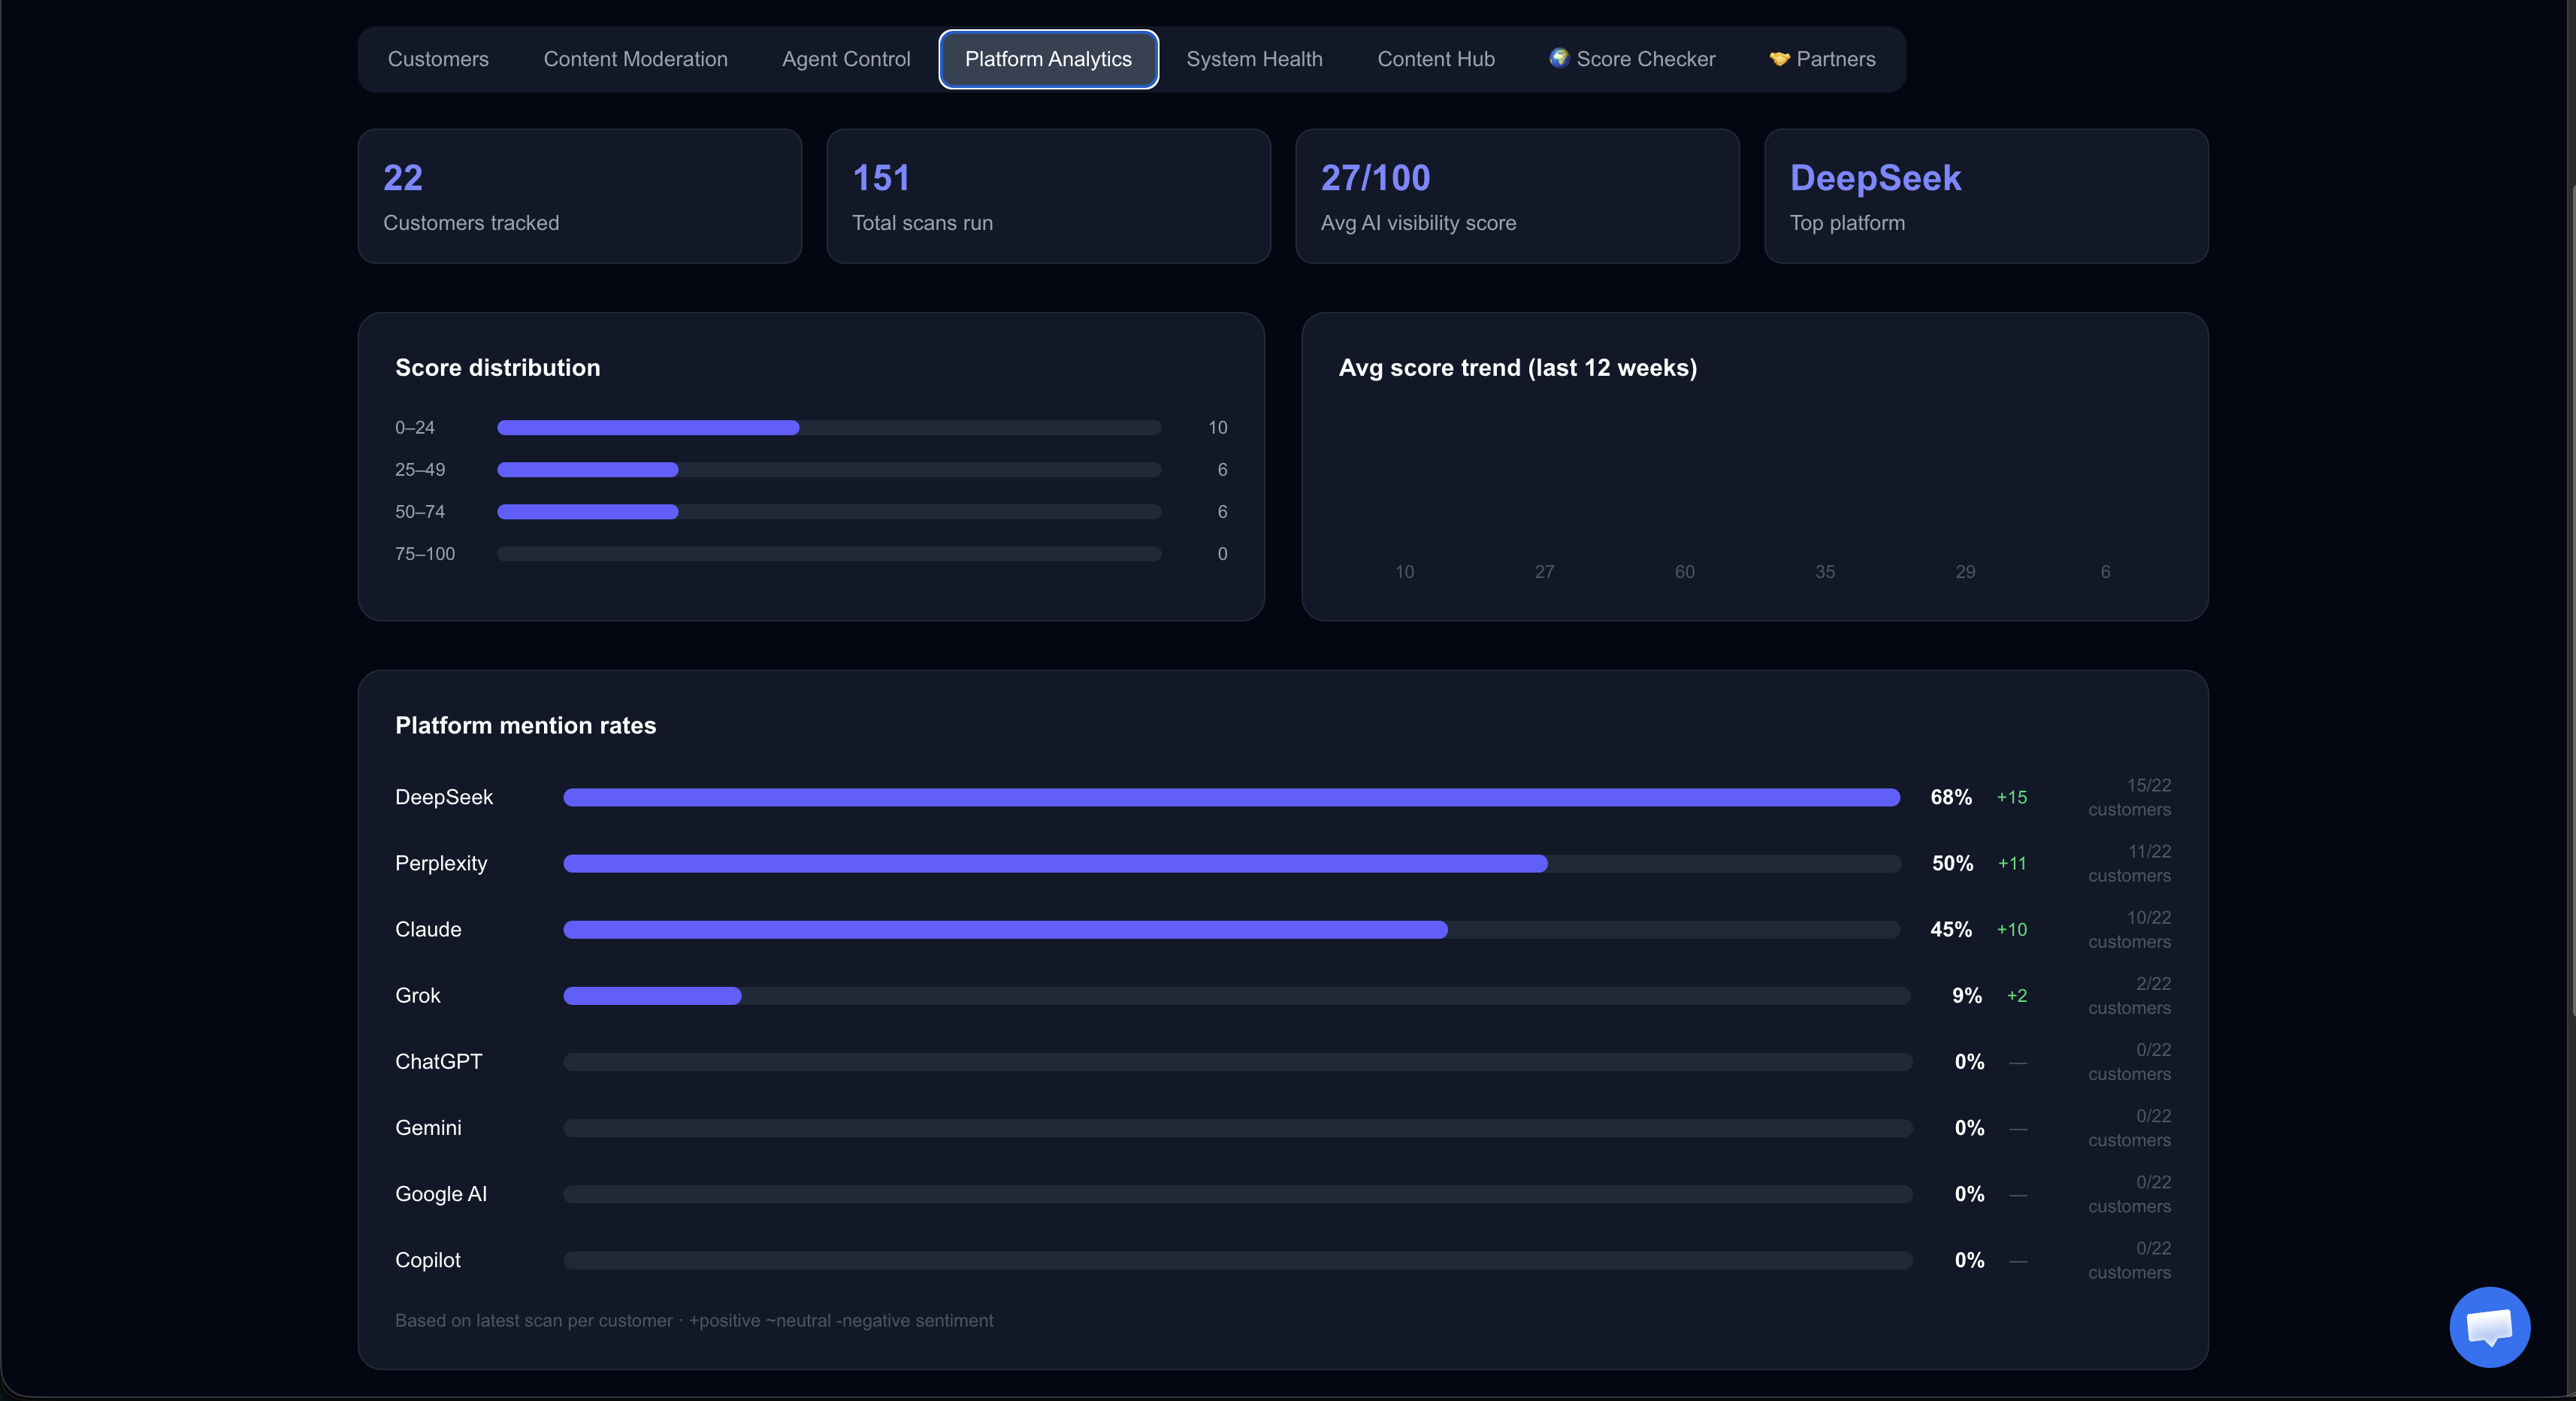The height and width of the screenshot is (1401, 2576).
Task: Click the Gemini mention rate bar
Action: (x=1238, y=1128)
